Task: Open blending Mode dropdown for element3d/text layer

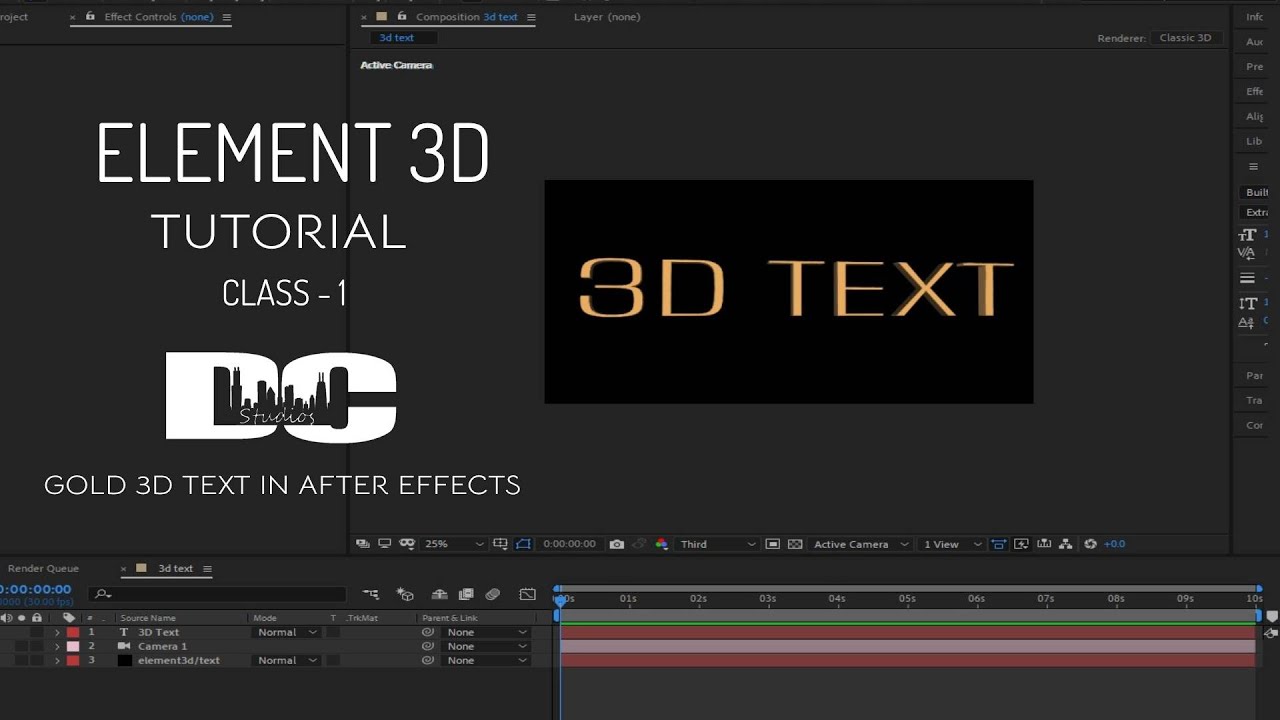Action: tap(286, 660)
